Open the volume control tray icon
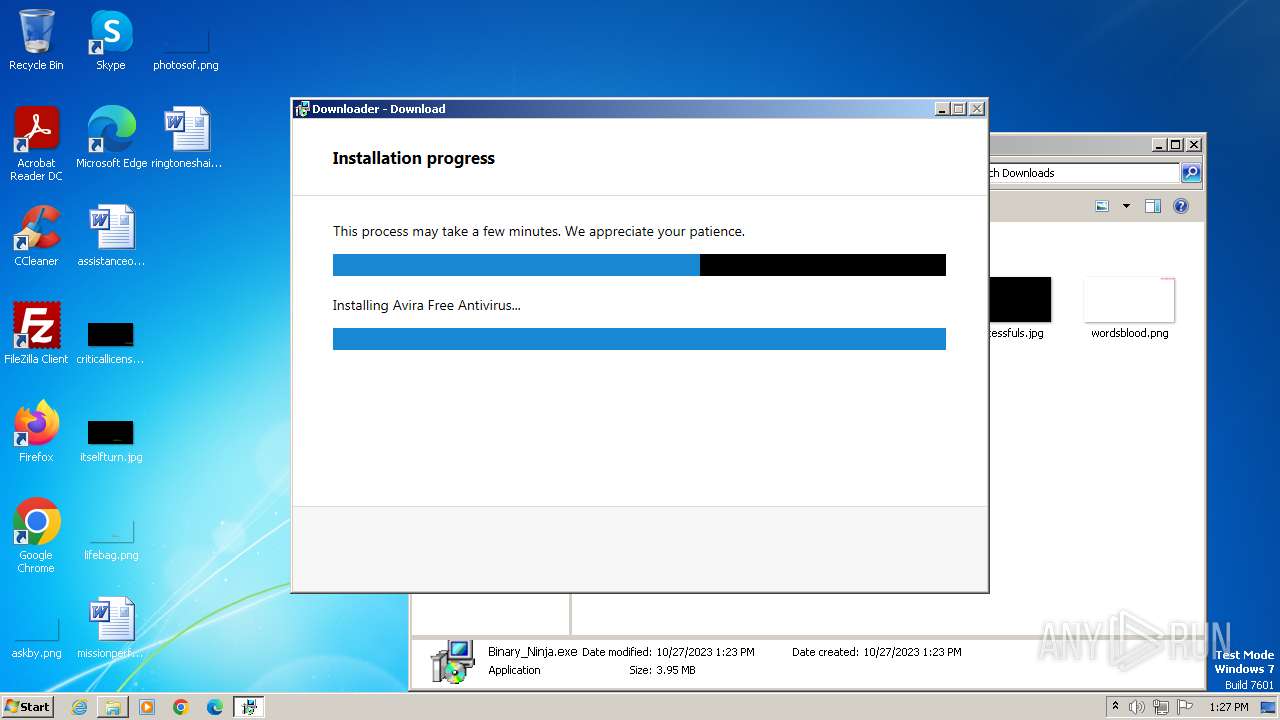The image size is (1280, 720). point(1137,707)
